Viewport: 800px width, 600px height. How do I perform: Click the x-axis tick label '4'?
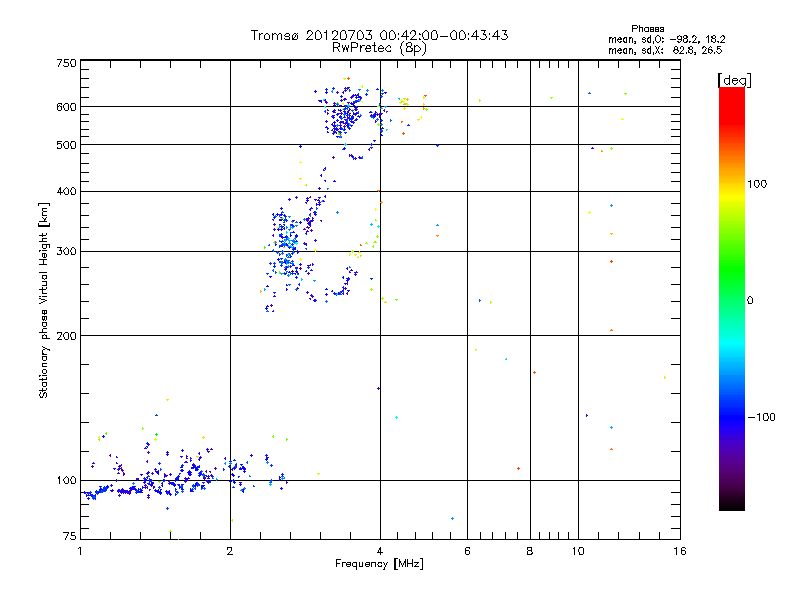380,551
